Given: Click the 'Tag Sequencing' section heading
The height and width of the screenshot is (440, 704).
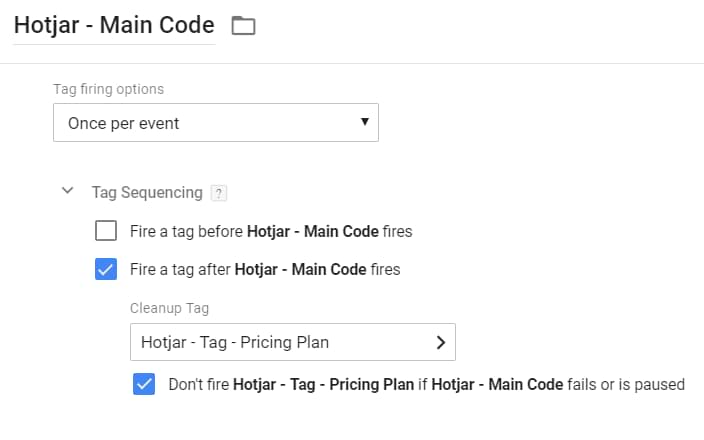Looking at the screenshot, I should point(147,193).
